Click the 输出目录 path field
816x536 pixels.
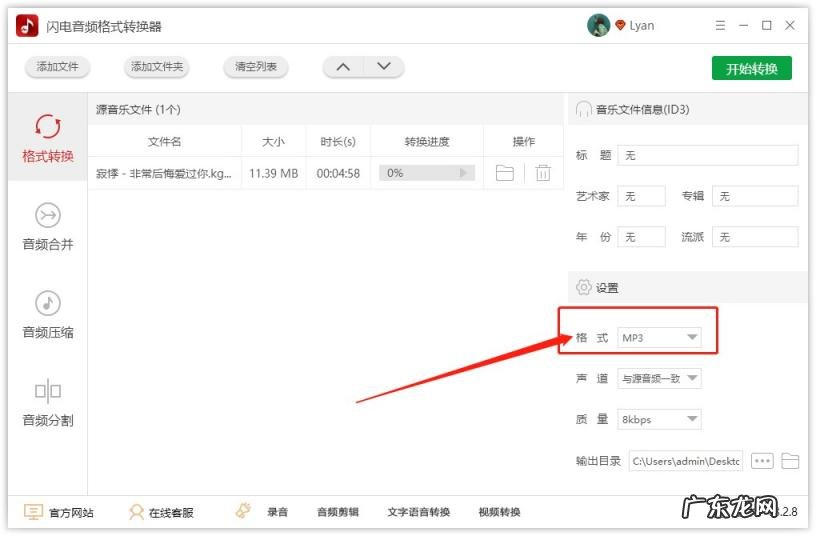tap(685, 461)
